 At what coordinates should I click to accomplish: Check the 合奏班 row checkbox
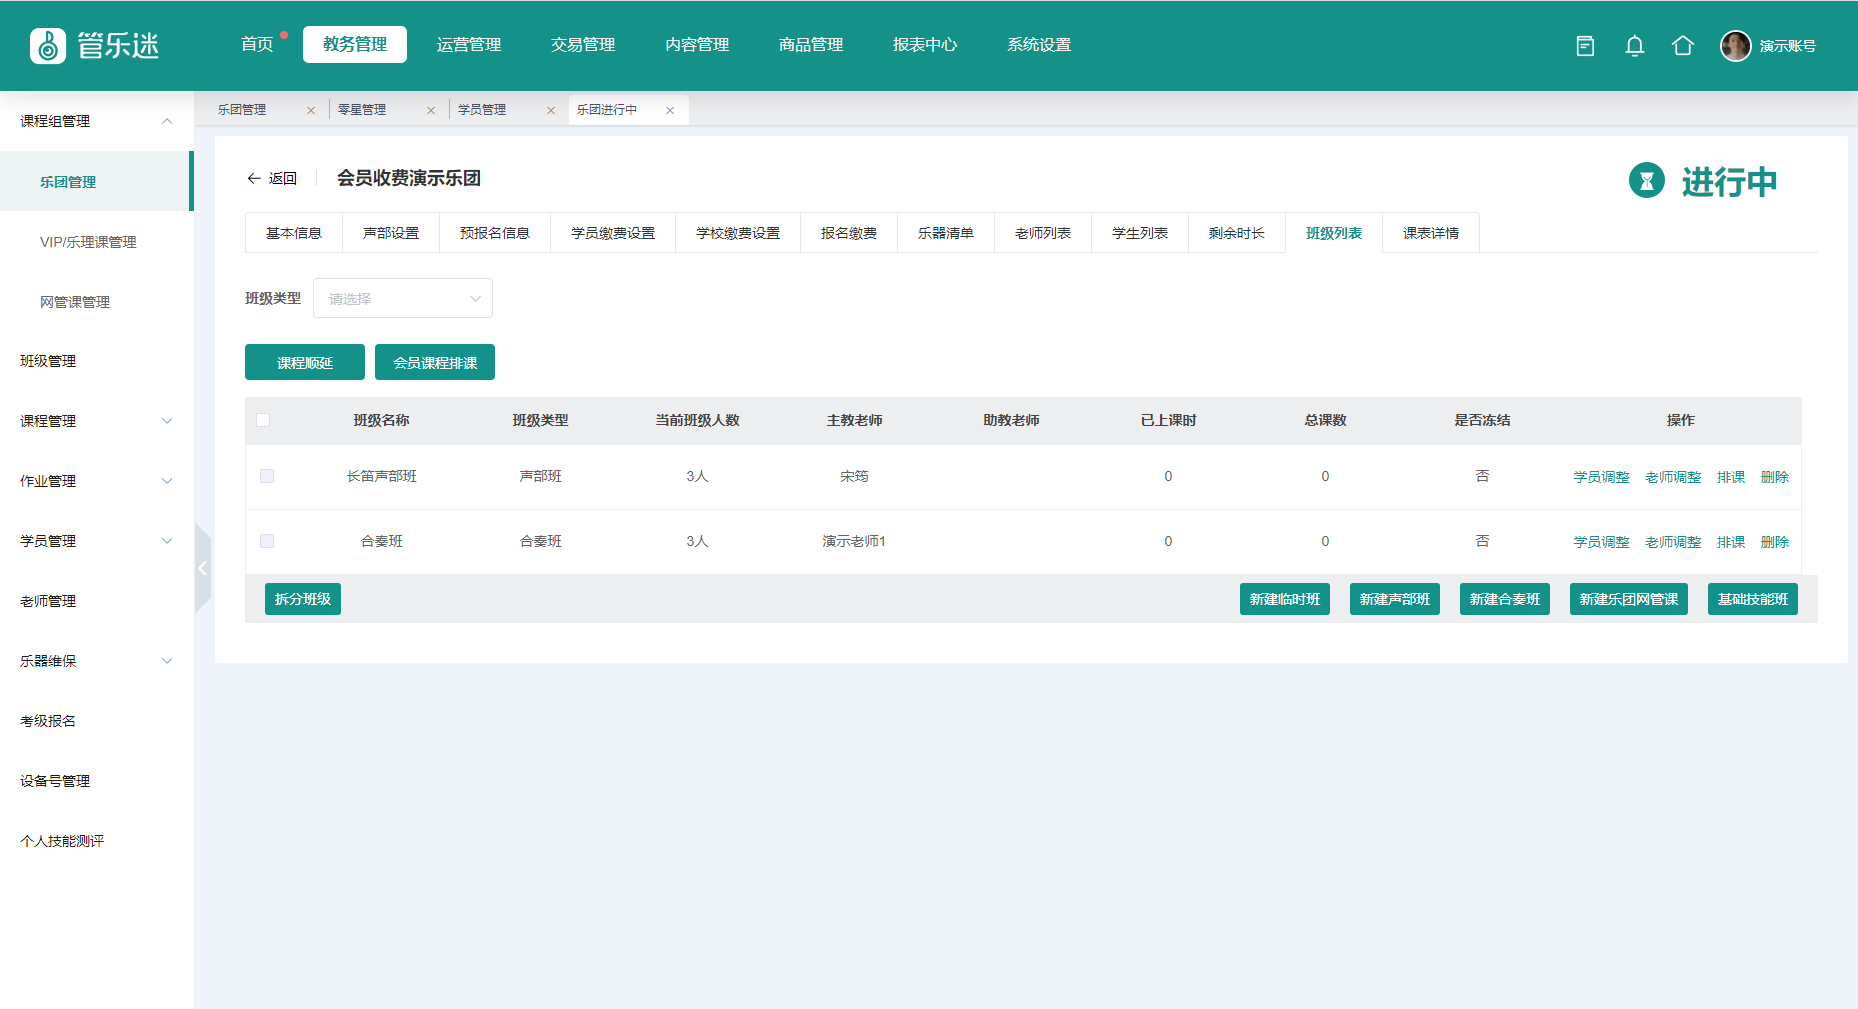(x=267, y=541)
